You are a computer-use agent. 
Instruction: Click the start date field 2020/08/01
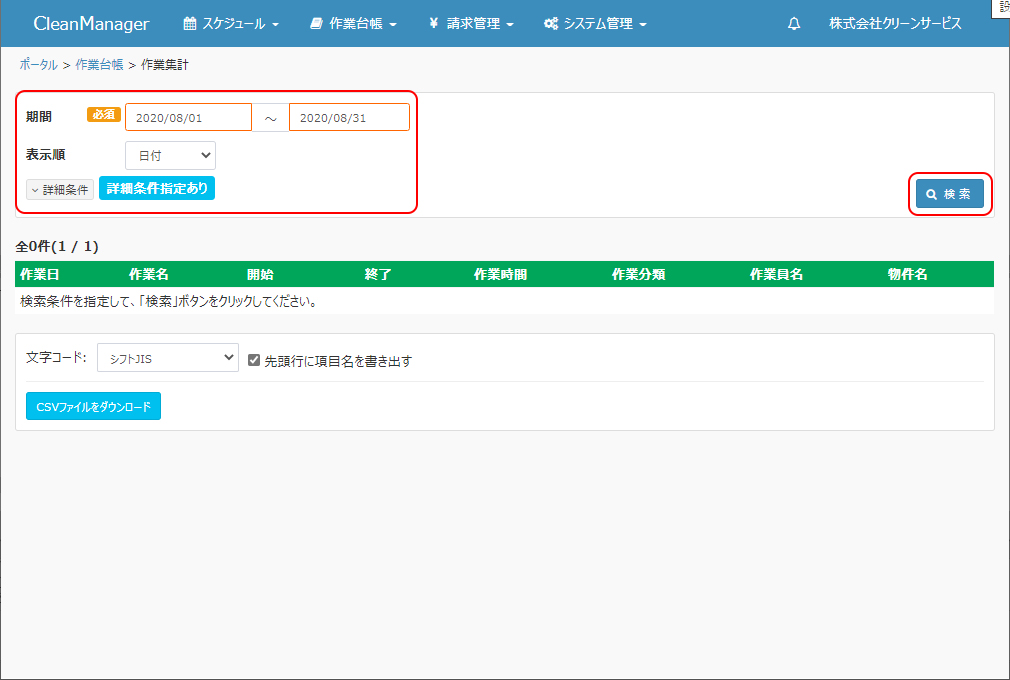click(x=188, y=118)
